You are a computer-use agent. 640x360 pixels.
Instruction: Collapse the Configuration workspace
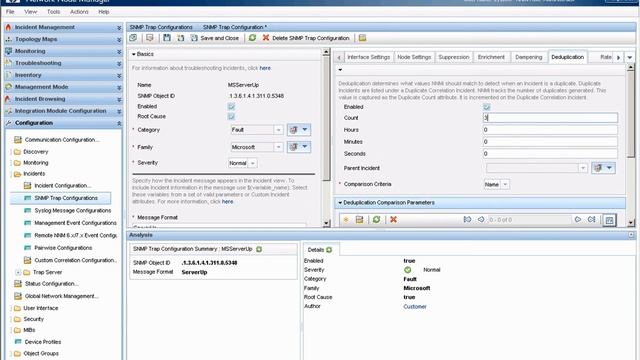119,123
